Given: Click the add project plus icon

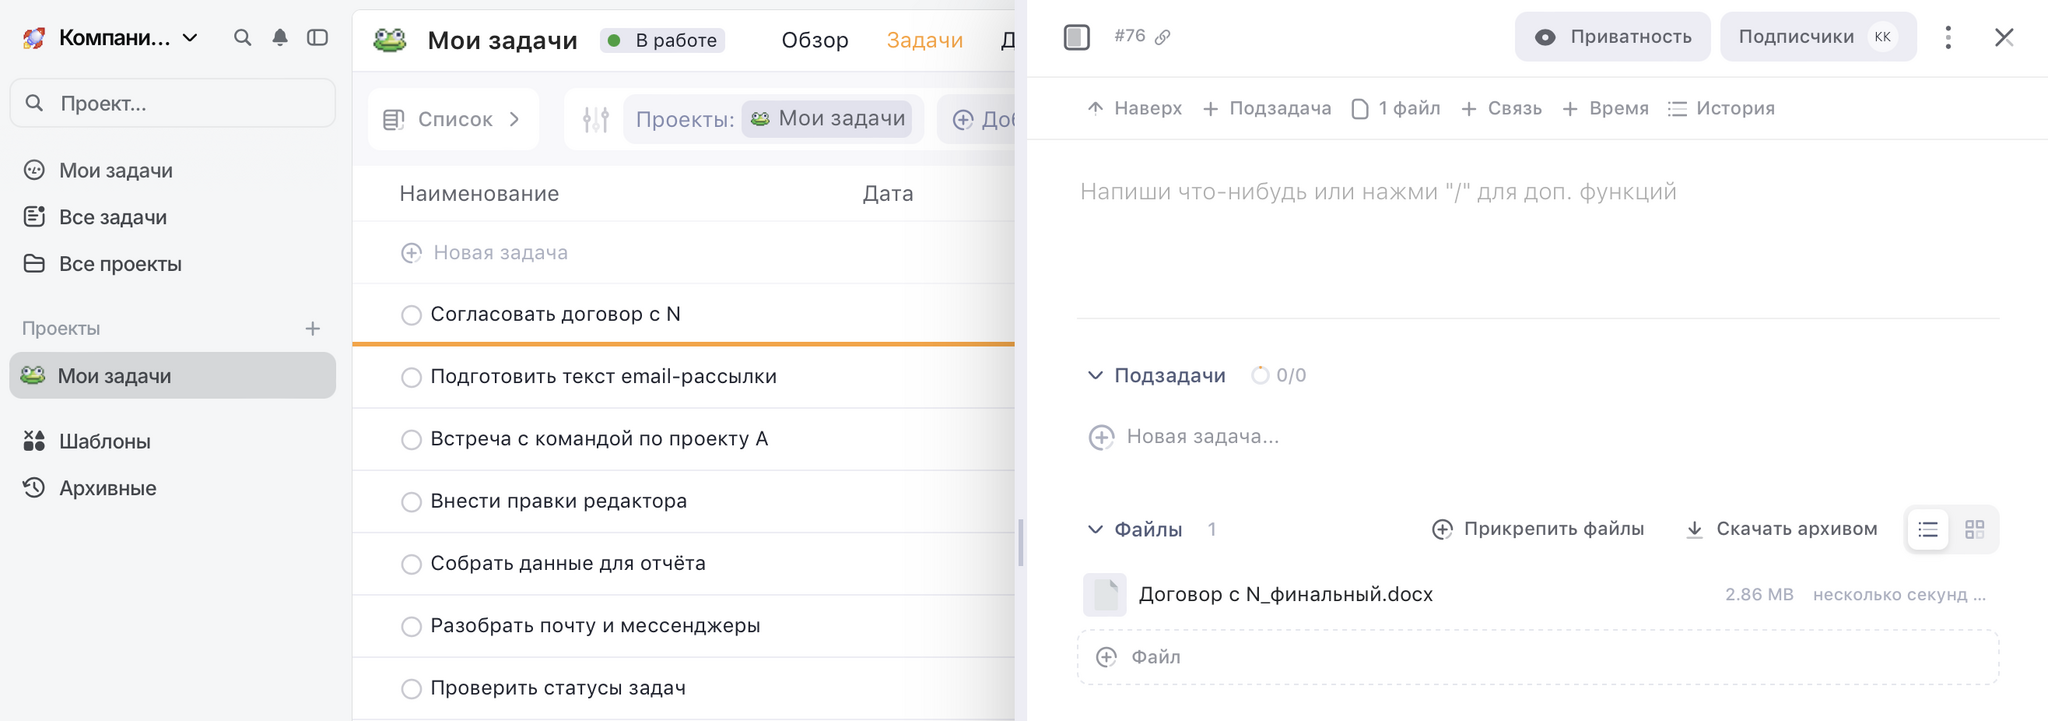Looking at the screenshot, I should point(313,329).
